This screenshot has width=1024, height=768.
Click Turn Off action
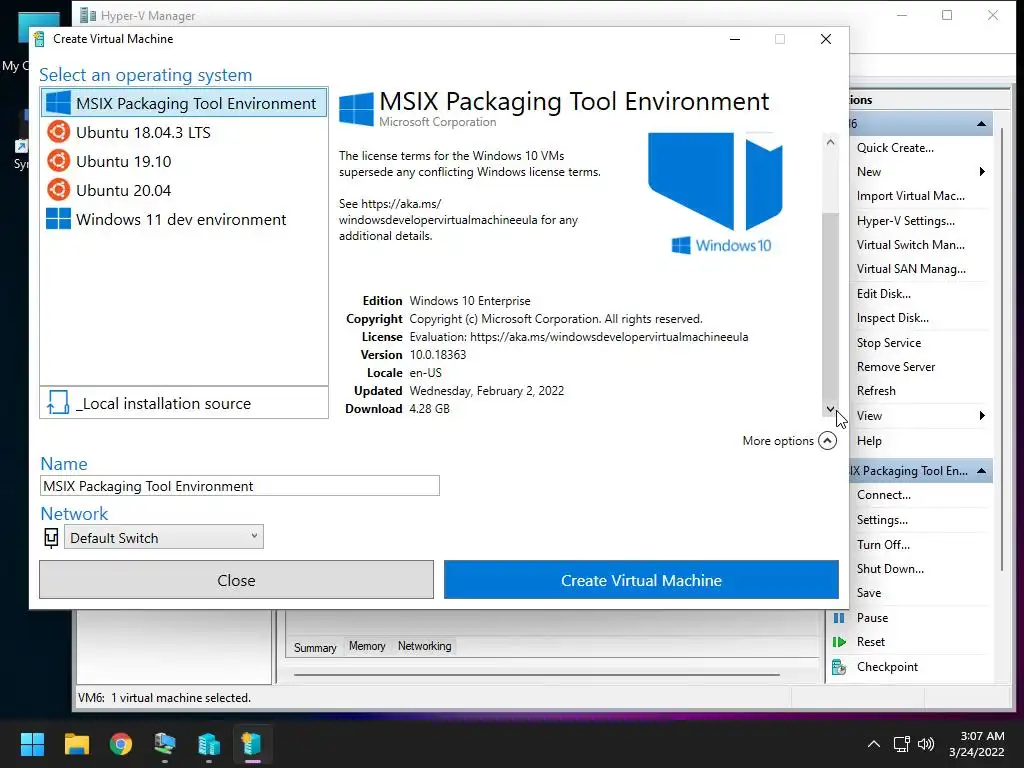coord(883,545)
